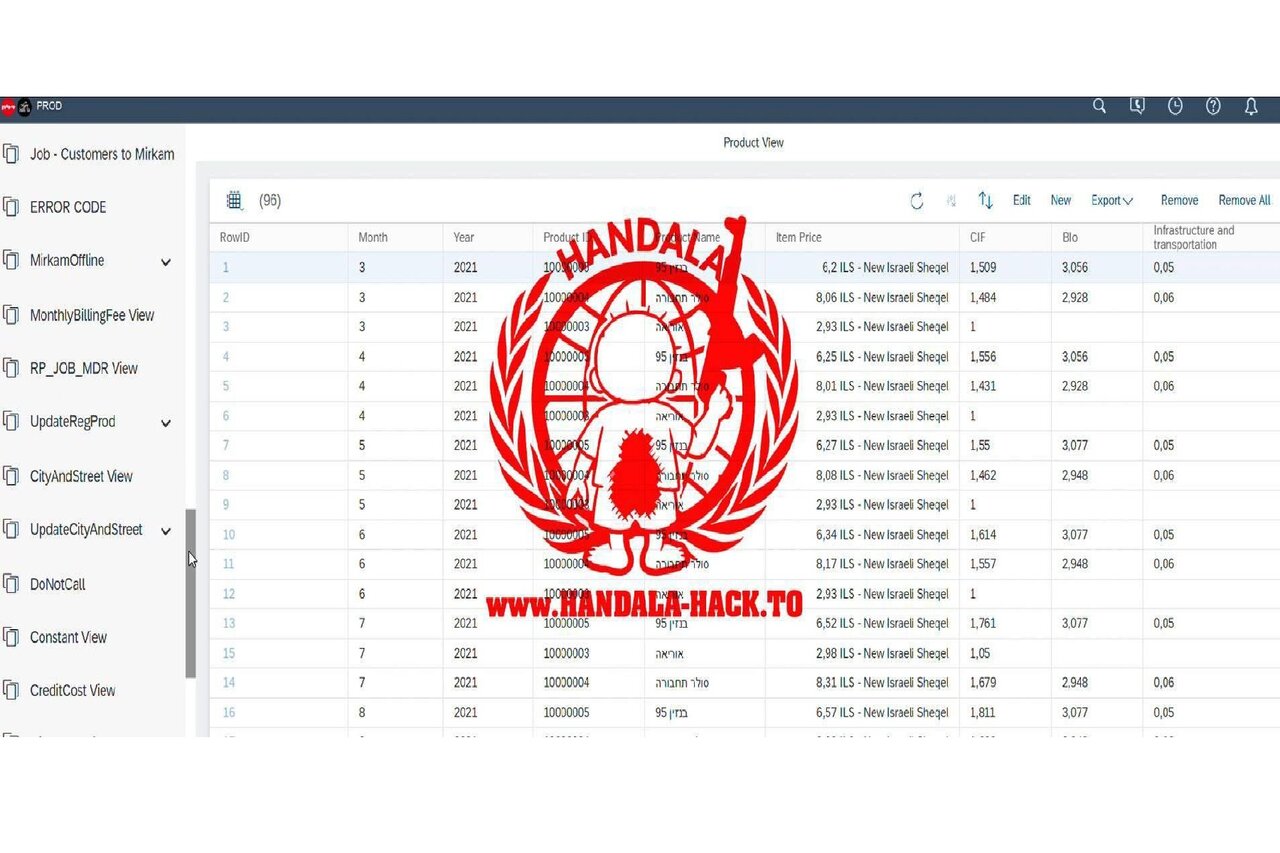This screenshot has height=853, width=1280.
Task: Click the PROD label in header
Action: [49, 106]
